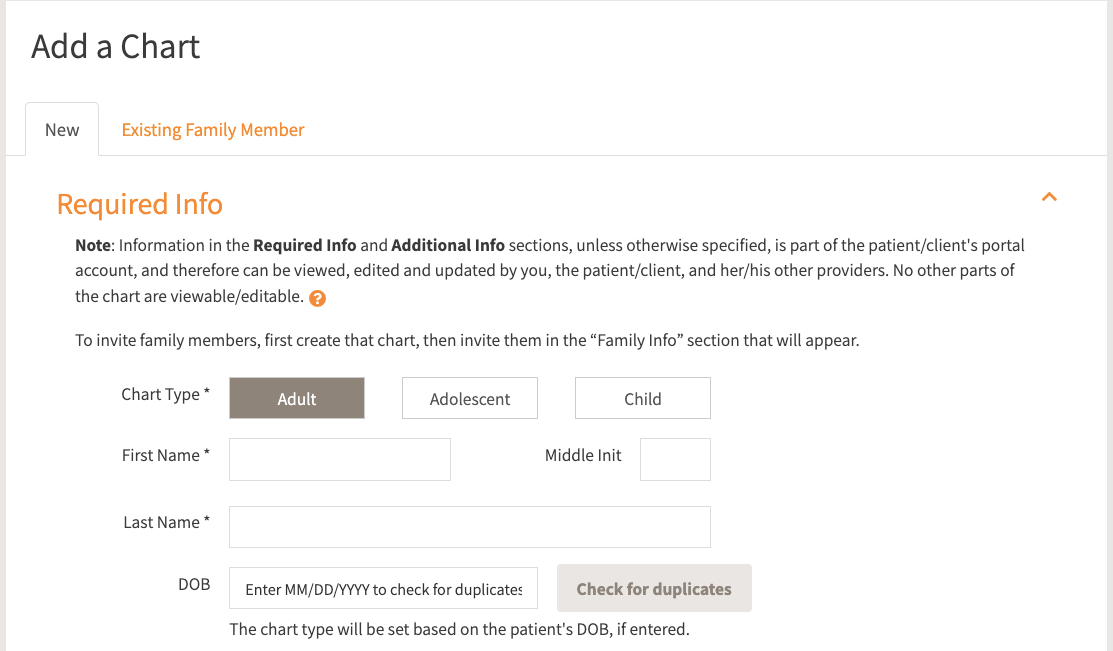This screenshot has width=1113, height=651.
Task: Click the Middle Init label
Action: click(x=583, y=455)
